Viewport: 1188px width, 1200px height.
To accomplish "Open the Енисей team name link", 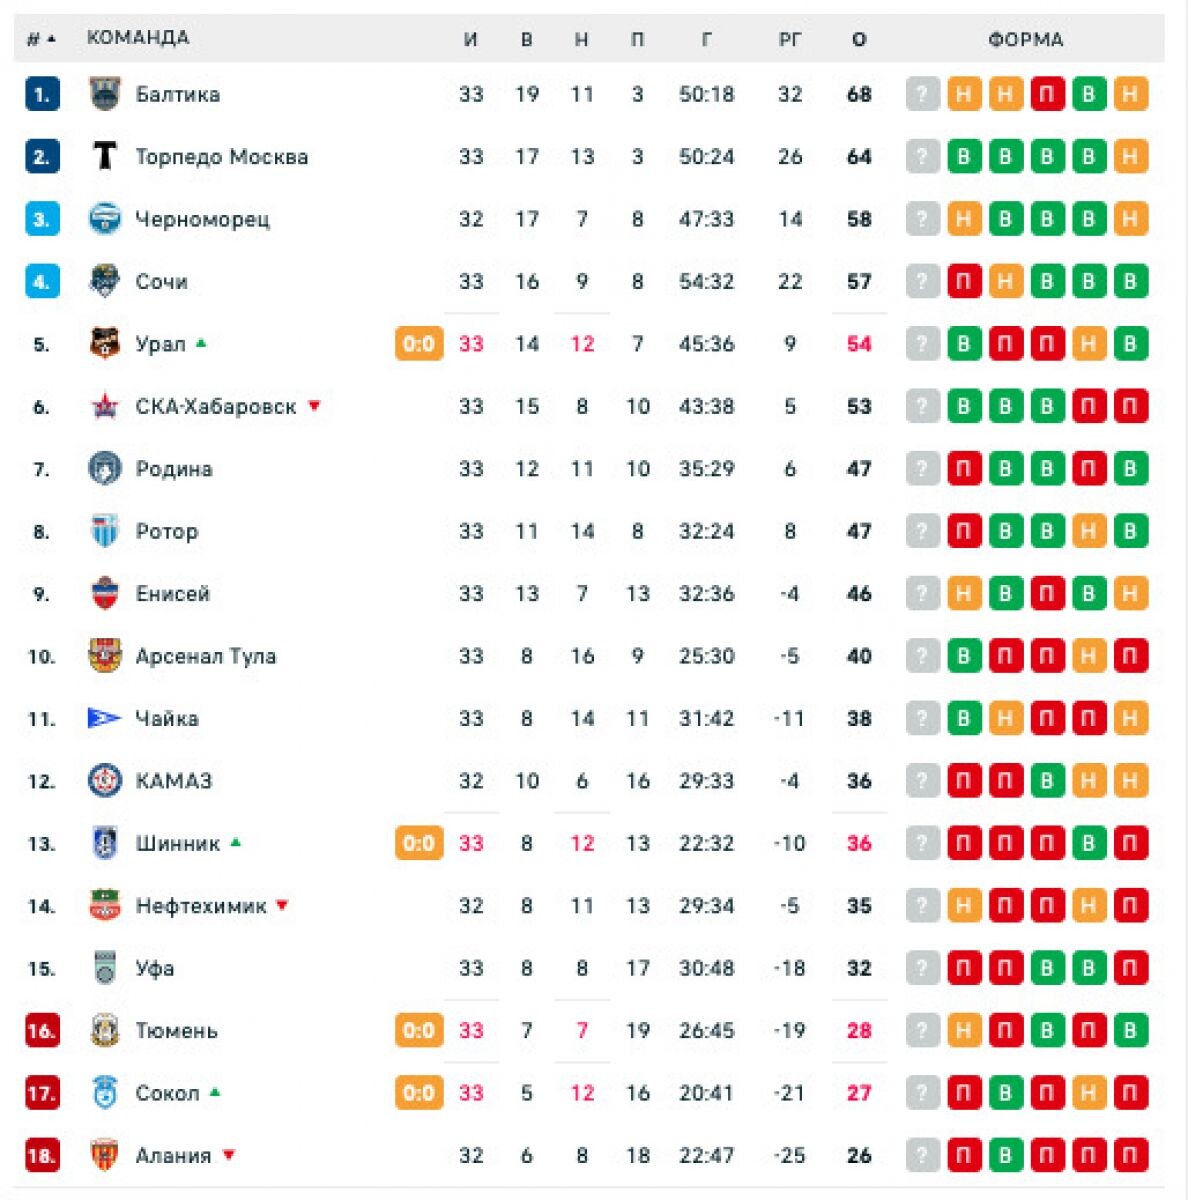I will 173,594.
